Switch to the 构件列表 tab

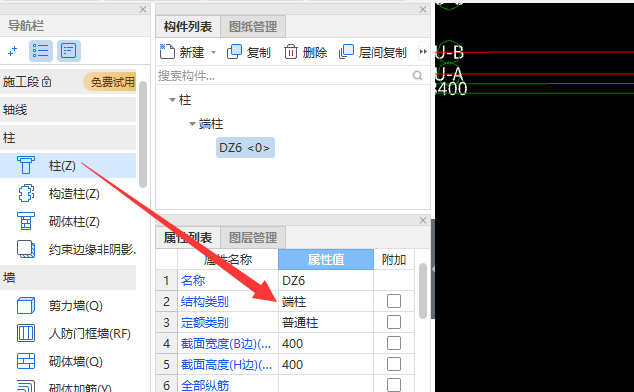pyautogui.click(x=188, y=27)
